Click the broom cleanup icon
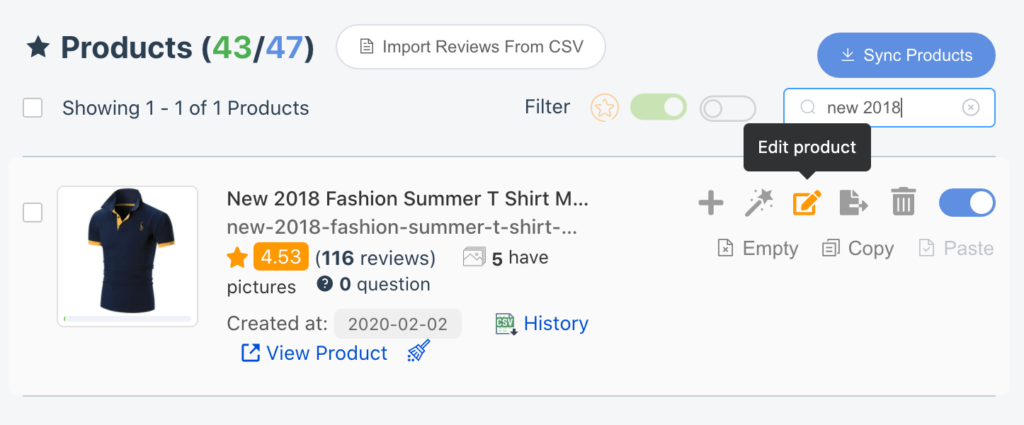Screen dimensions: 1024x425 [419, 352]
